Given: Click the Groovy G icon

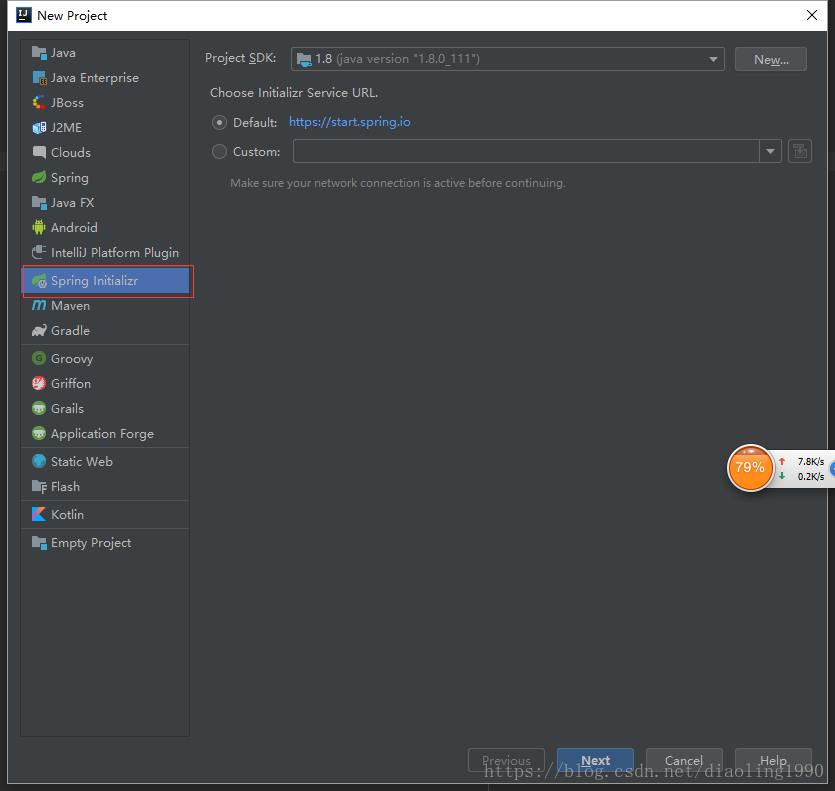Looking at the screenshot, I should [39, 358].
